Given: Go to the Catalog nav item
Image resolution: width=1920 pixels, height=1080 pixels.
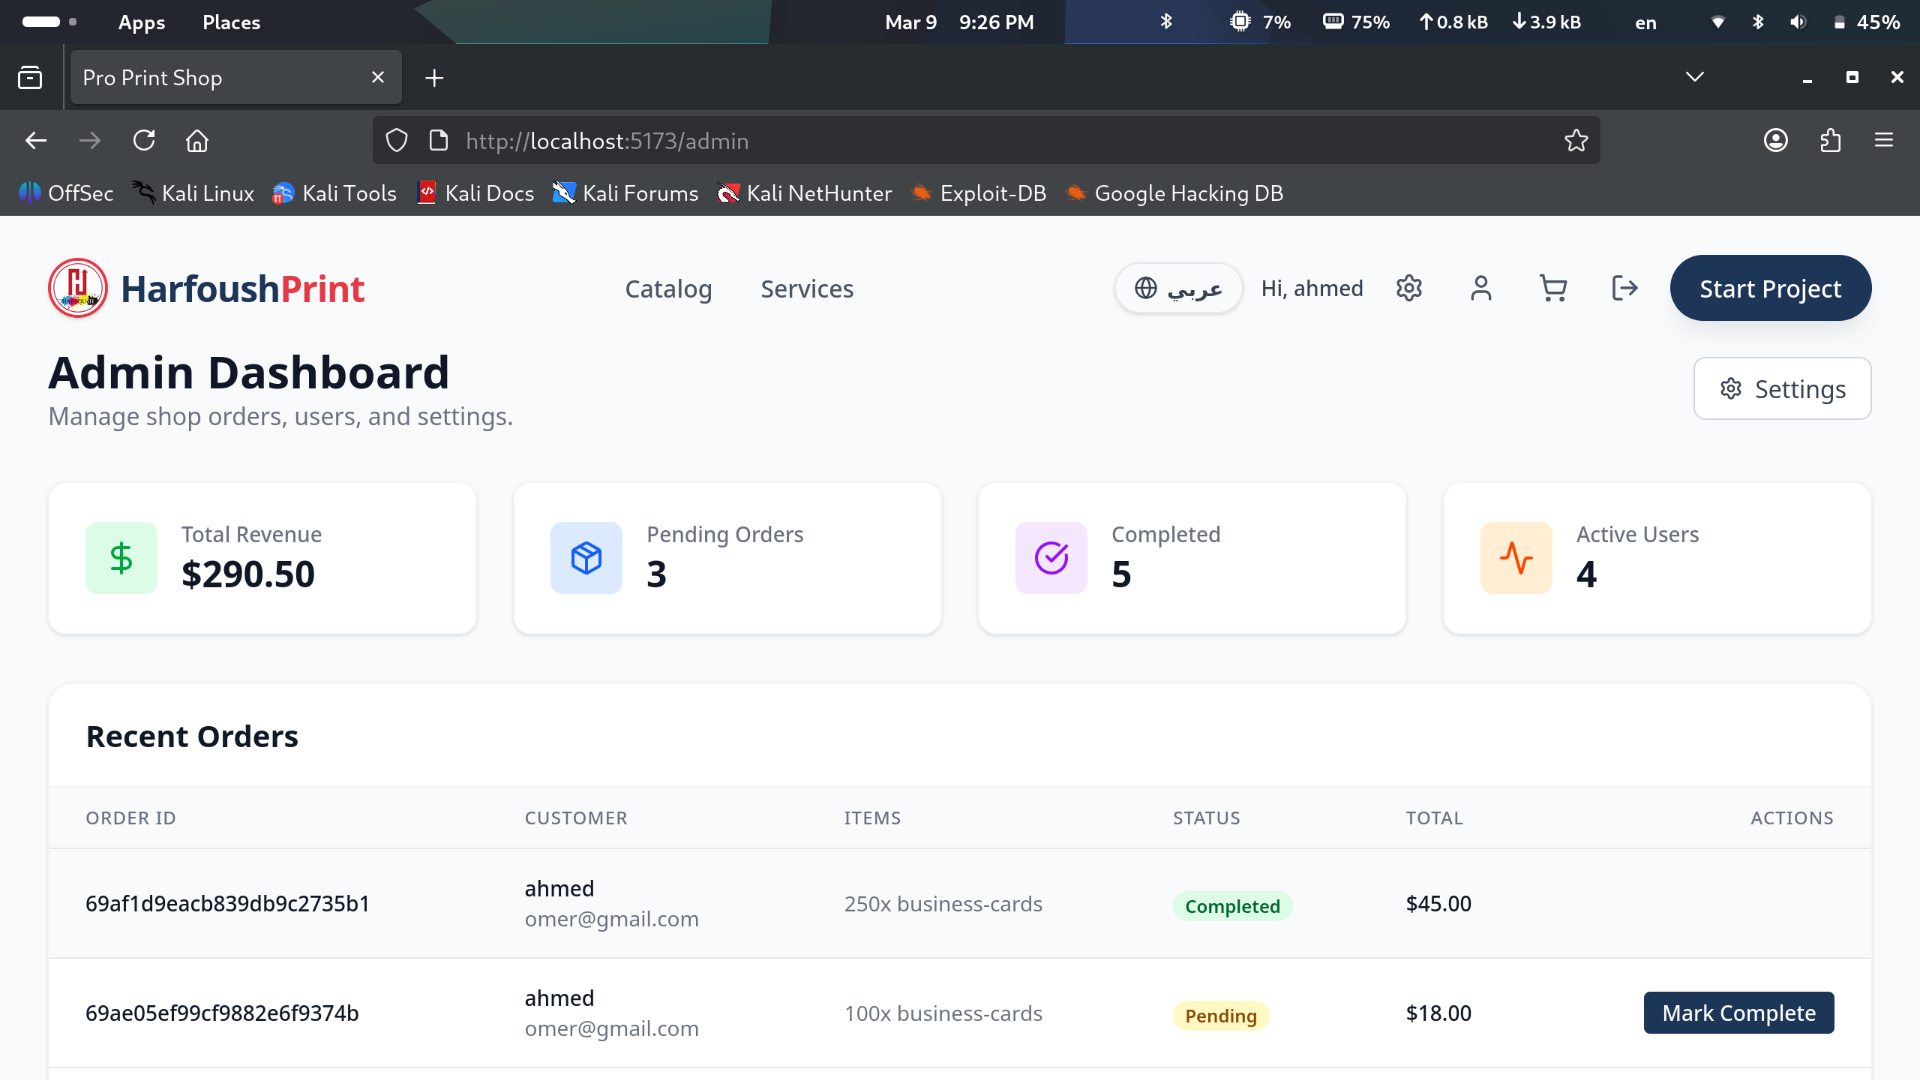Looking at the screenshot, I should pyautogui.click(x=668, y=289).
